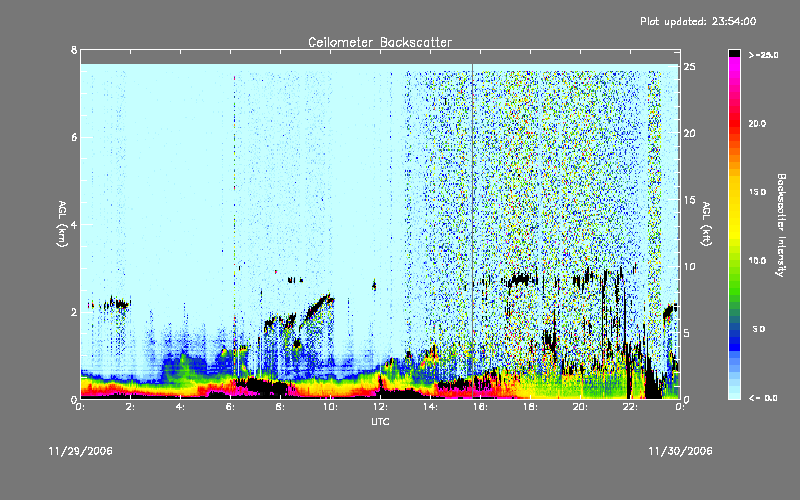Click the 20 tick on the kft axis
Viewport: 800px width, 500px height.
pos(689,133)
